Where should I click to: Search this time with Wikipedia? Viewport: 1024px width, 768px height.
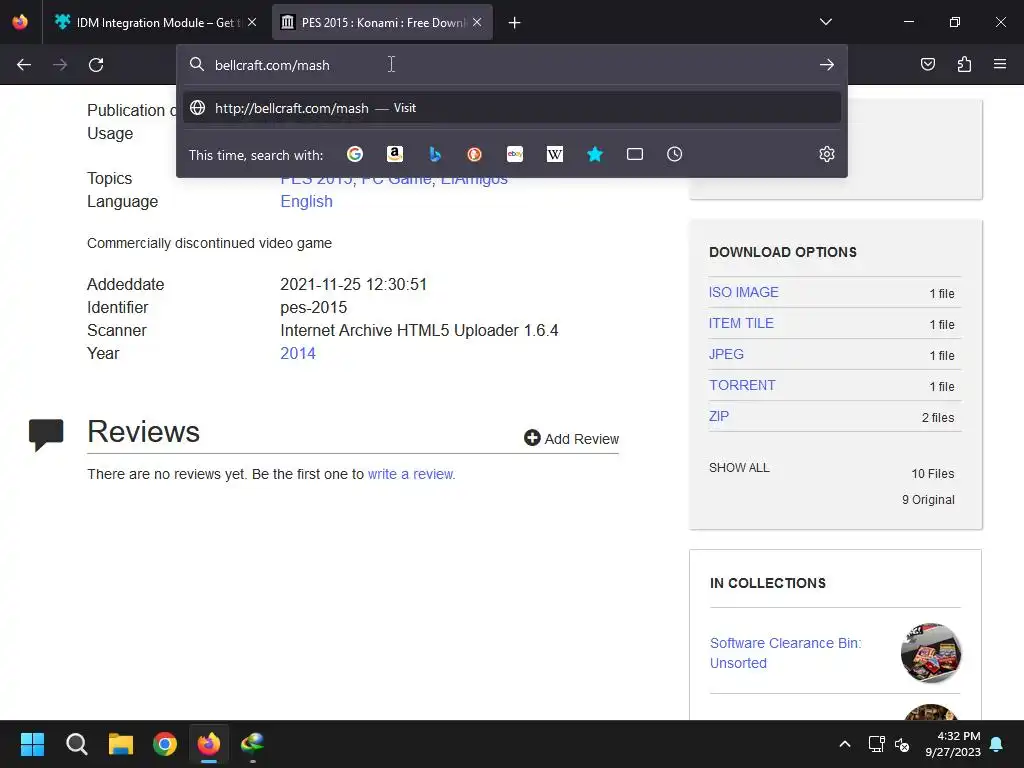(554, 154)
